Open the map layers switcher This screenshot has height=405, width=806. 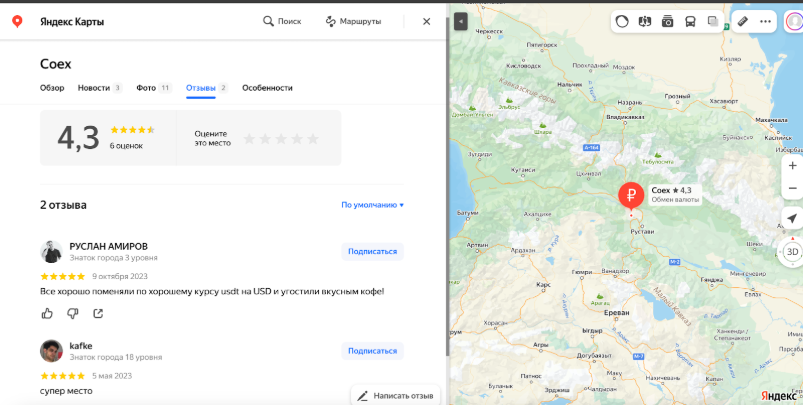coord(713,22)
